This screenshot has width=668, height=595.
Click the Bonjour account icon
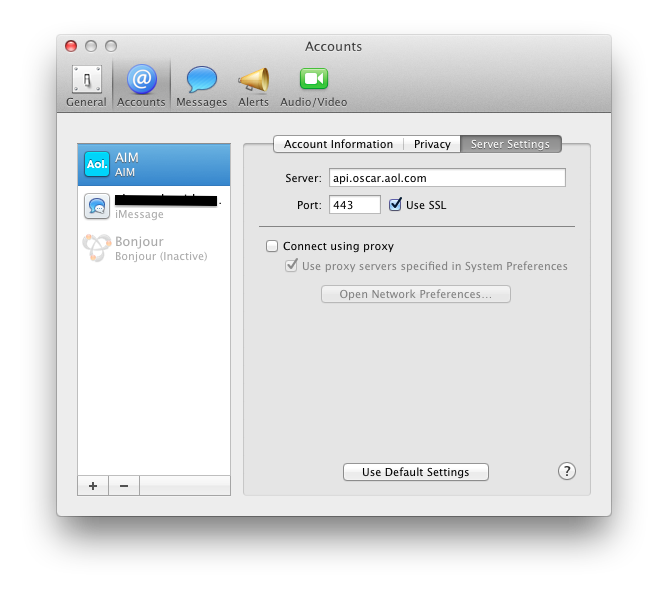tap(97, 247)
